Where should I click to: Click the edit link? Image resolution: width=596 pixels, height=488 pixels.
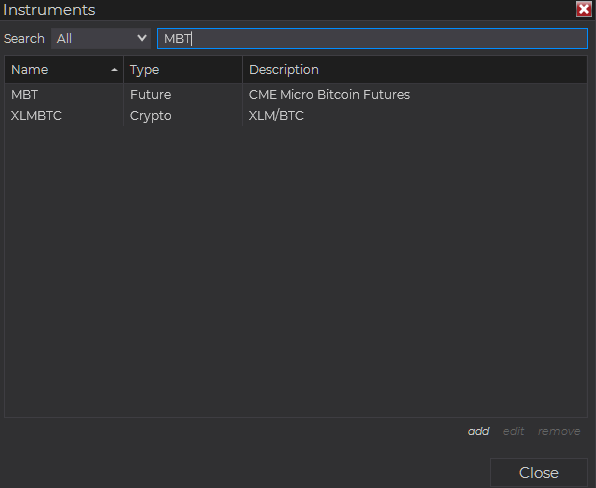click(513, 431)
